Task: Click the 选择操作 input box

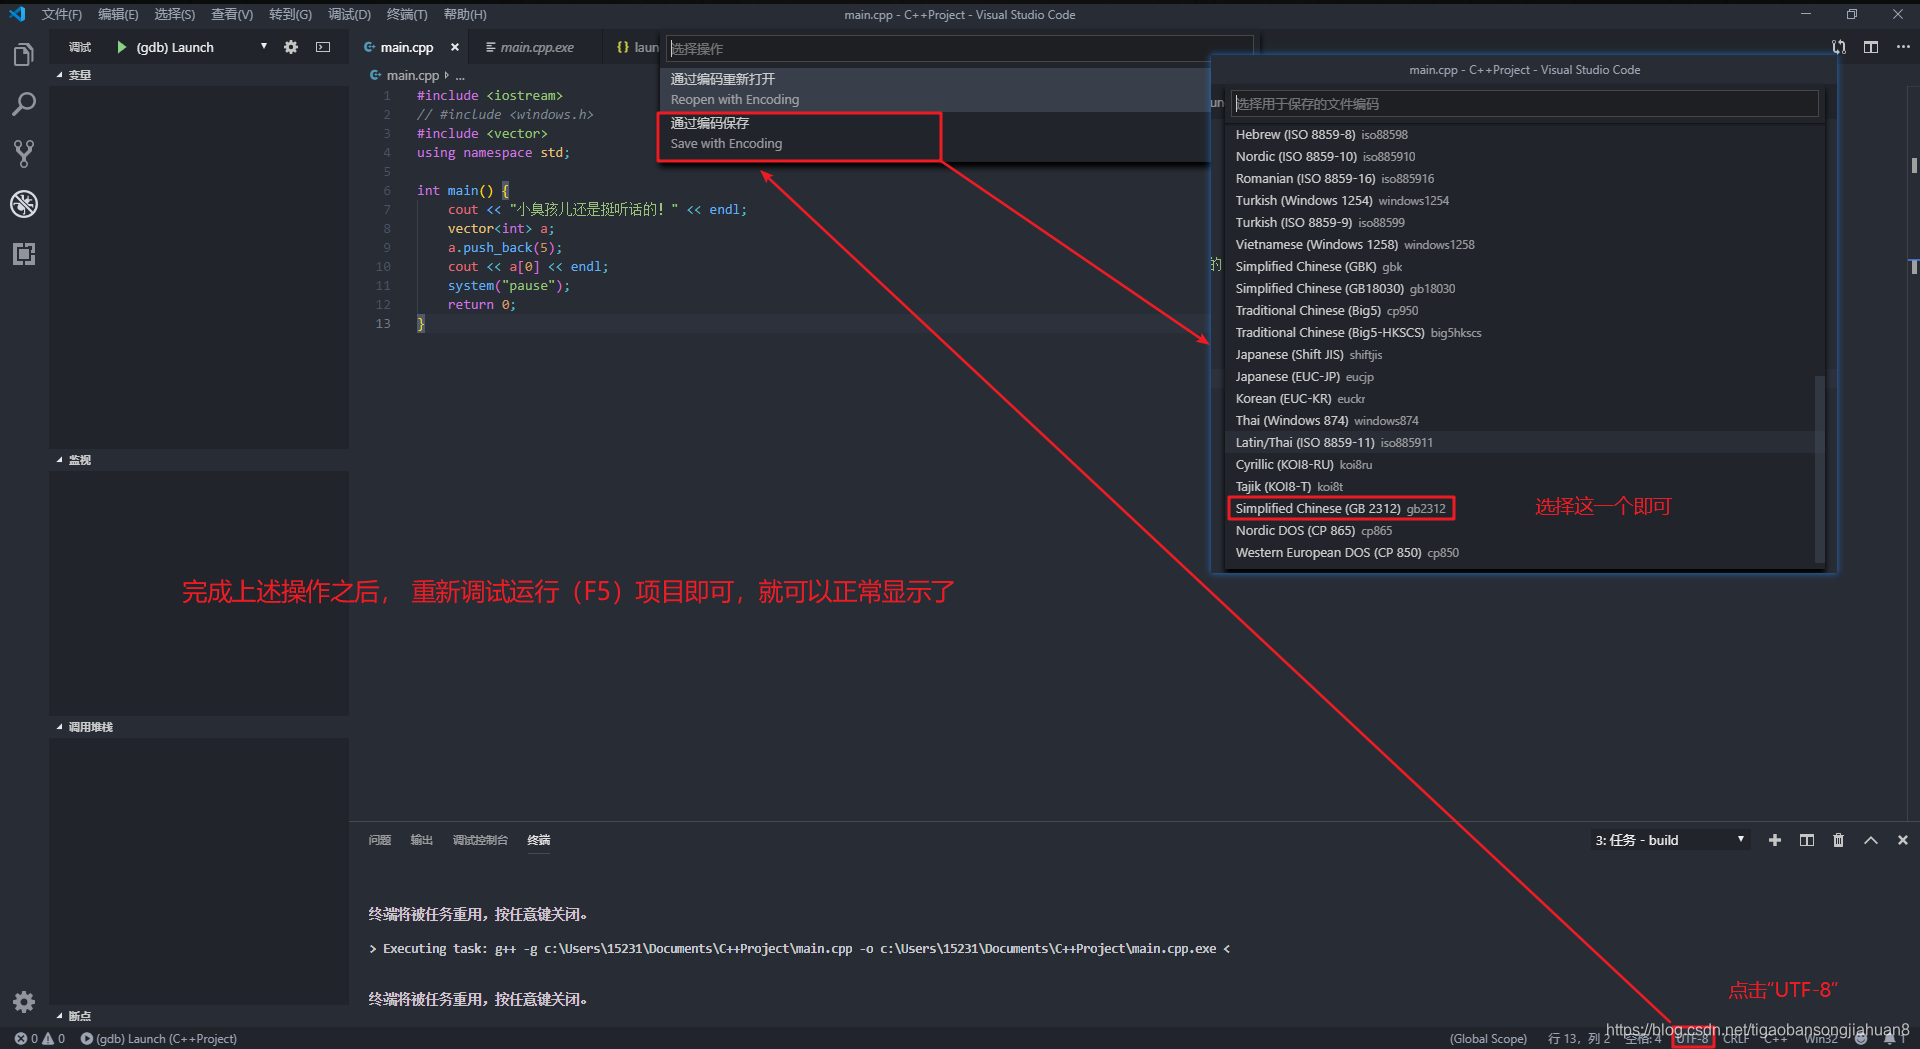Action: (960, 48)
